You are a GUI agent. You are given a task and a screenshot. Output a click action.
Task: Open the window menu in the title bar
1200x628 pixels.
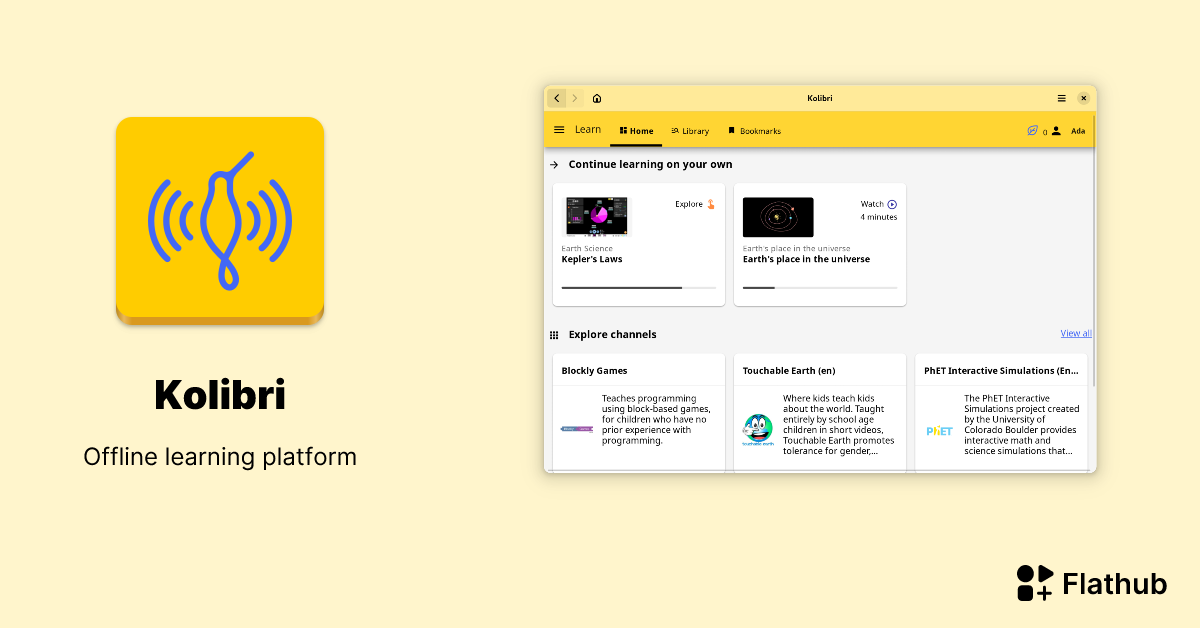pos(1061,98)
